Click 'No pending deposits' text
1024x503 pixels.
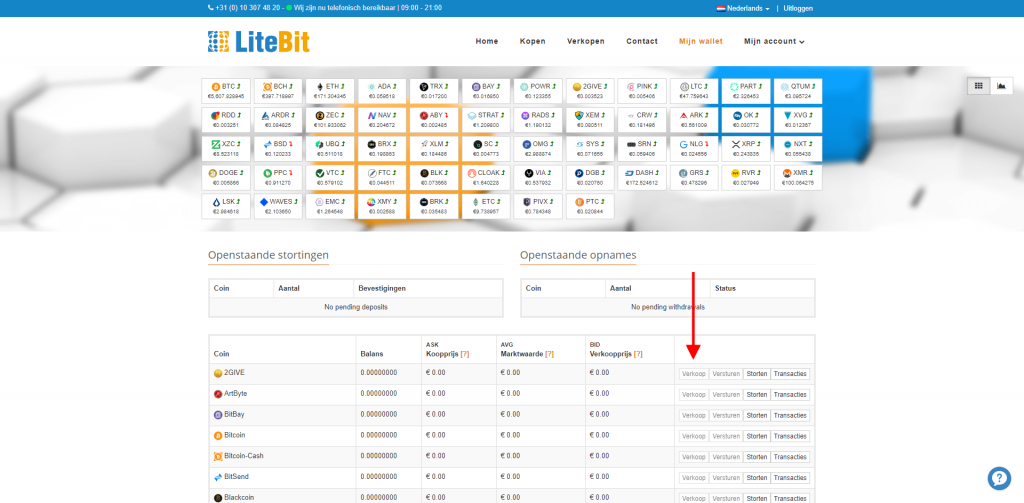click(356, 306)
